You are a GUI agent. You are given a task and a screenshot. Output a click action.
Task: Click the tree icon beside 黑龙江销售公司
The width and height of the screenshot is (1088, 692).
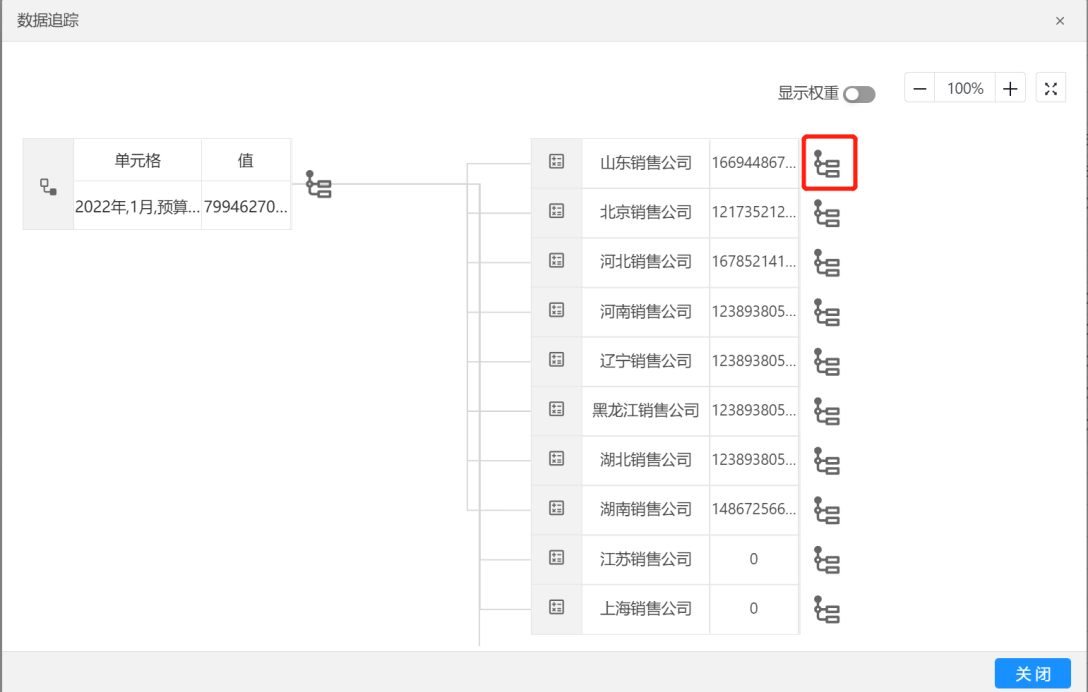tap(826, 411)
